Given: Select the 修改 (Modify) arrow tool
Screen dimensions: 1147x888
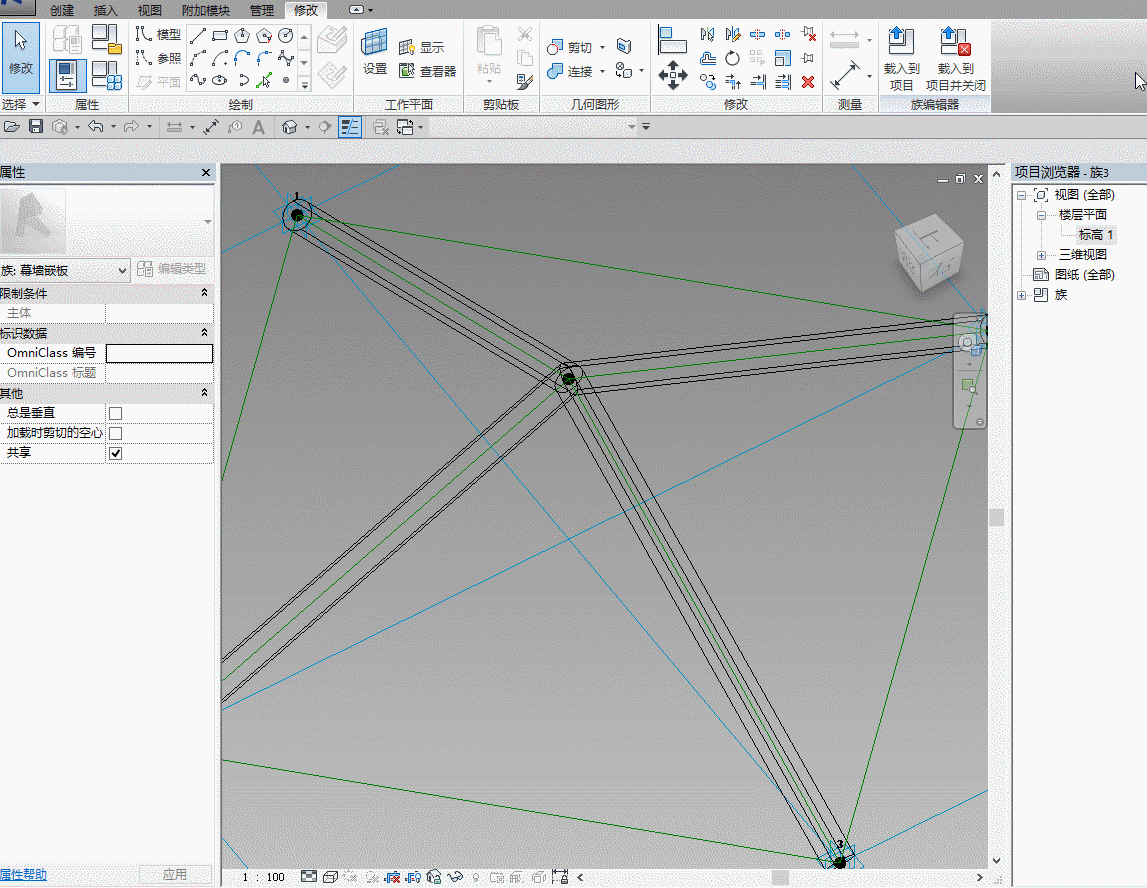Looking at the screenshot, I should (21, 54).
